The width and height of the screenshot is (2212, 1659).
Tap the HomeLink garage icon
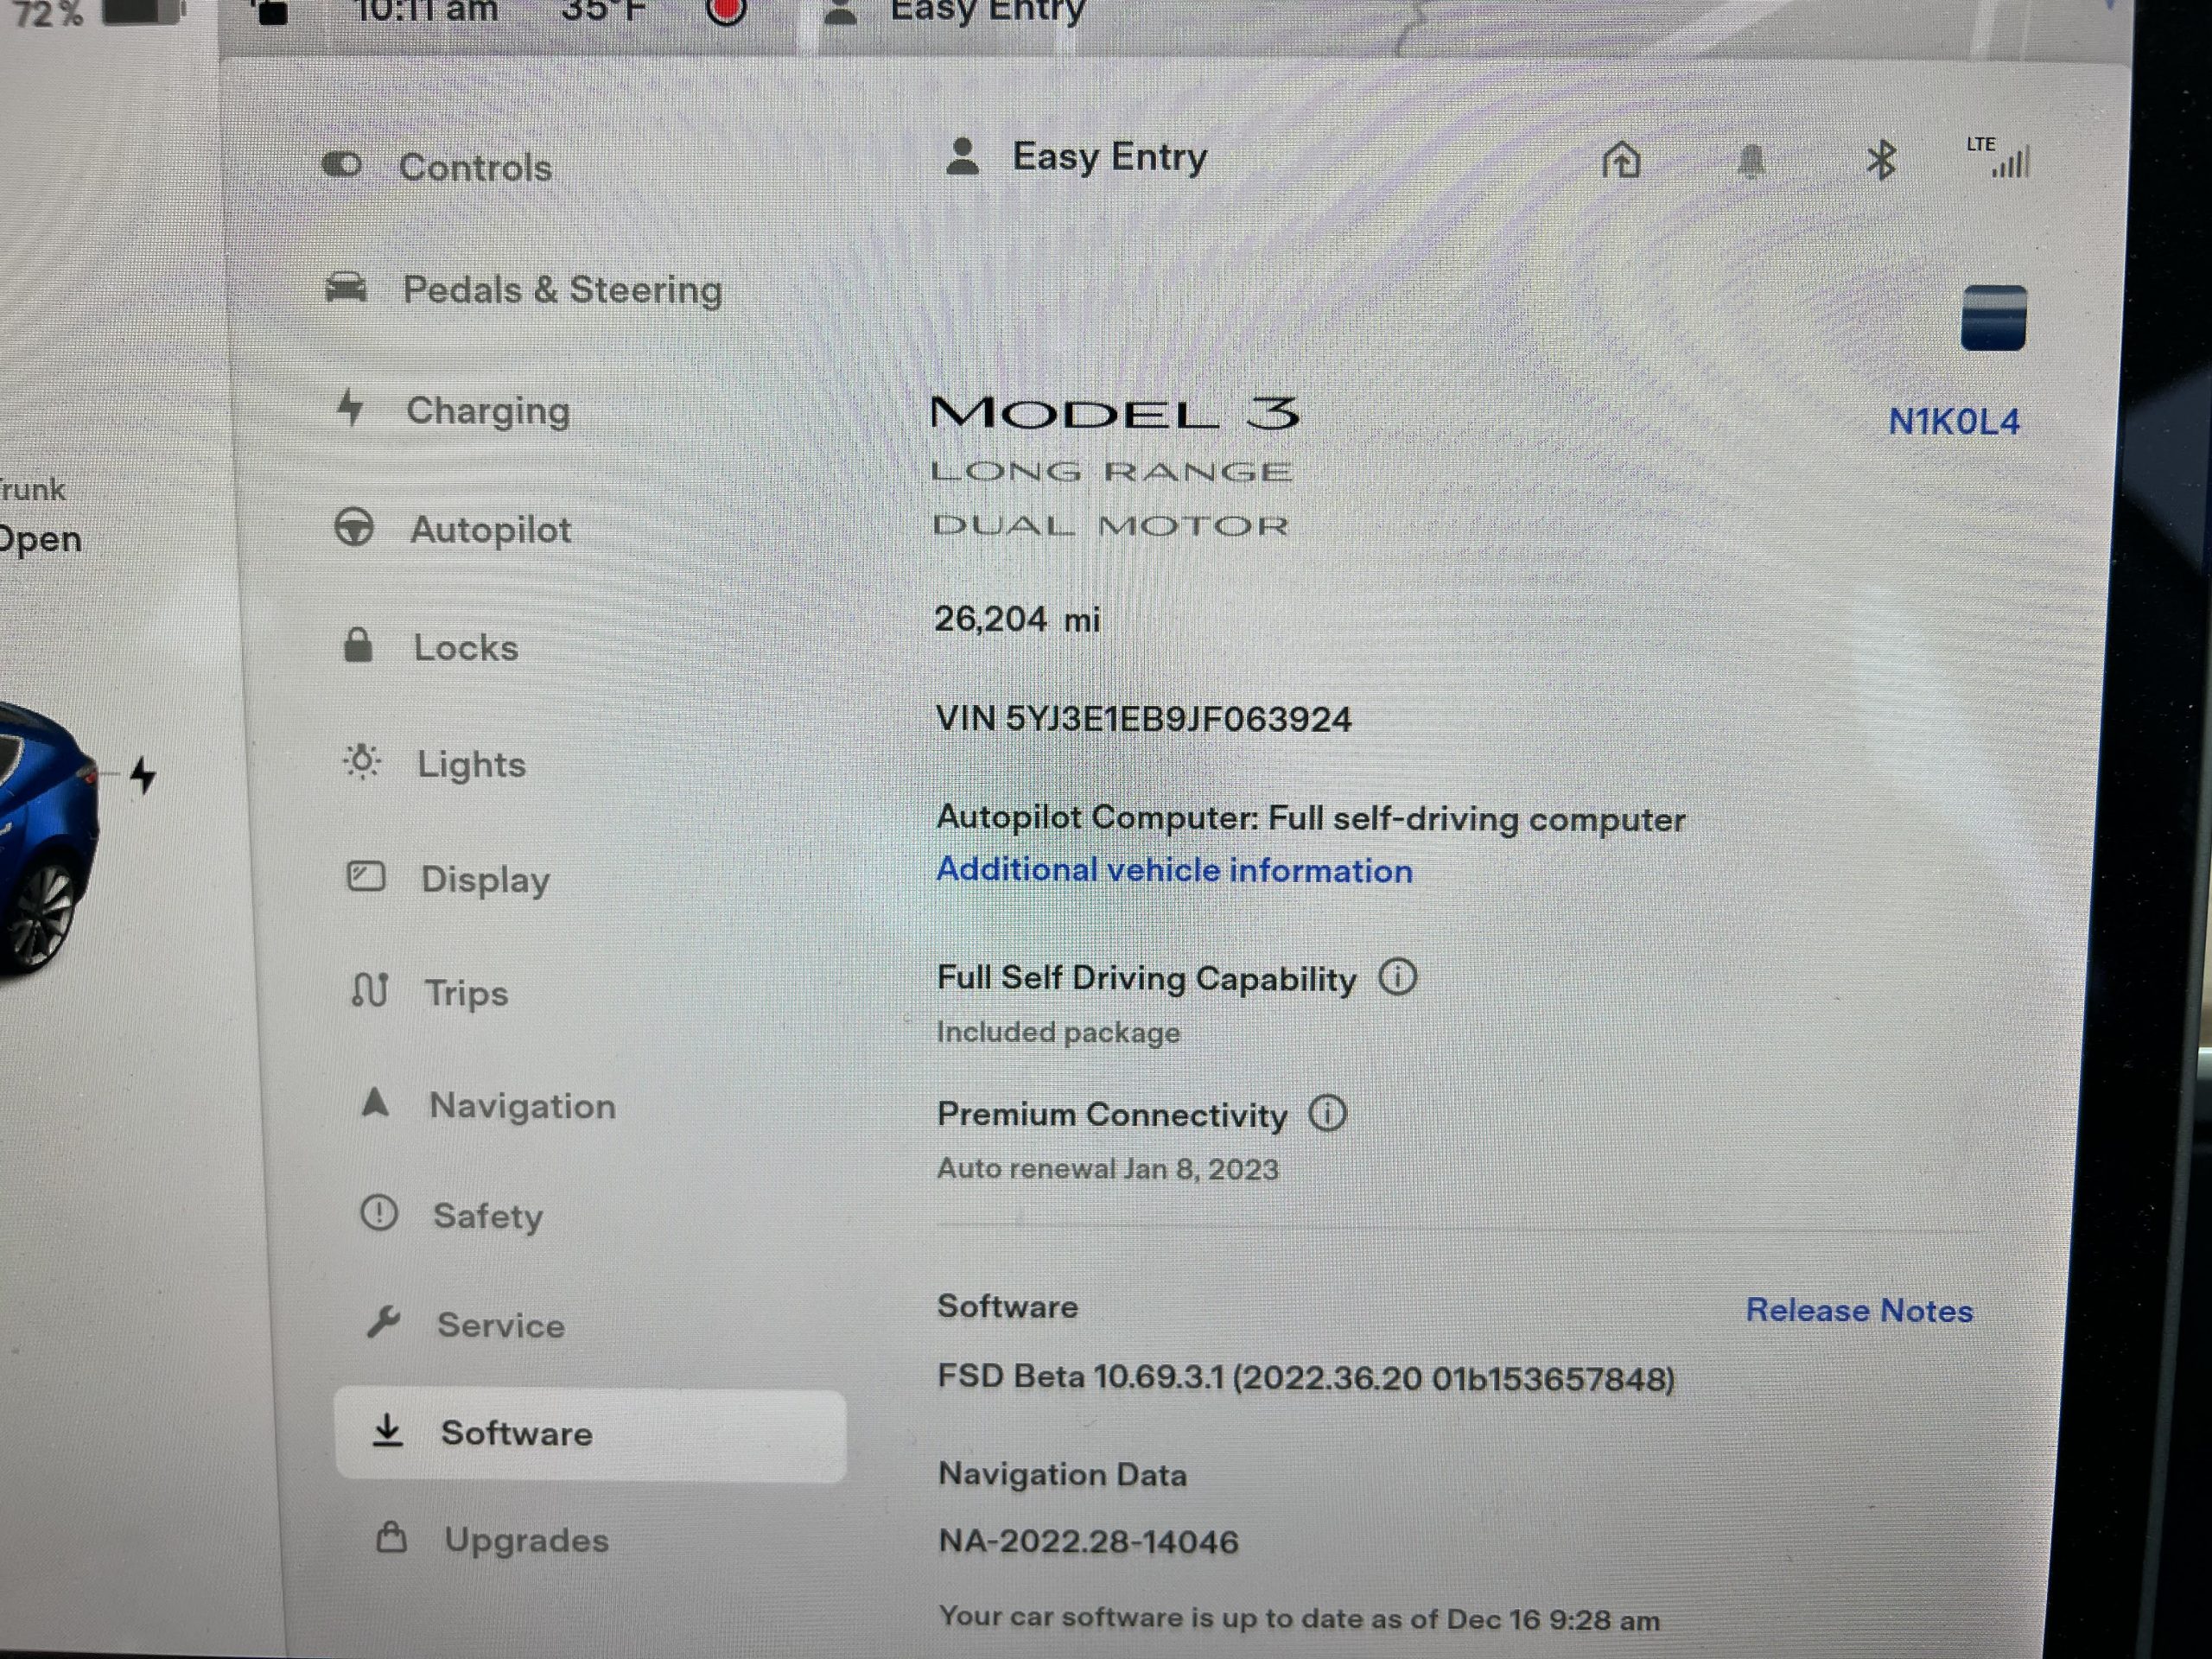1621,160
